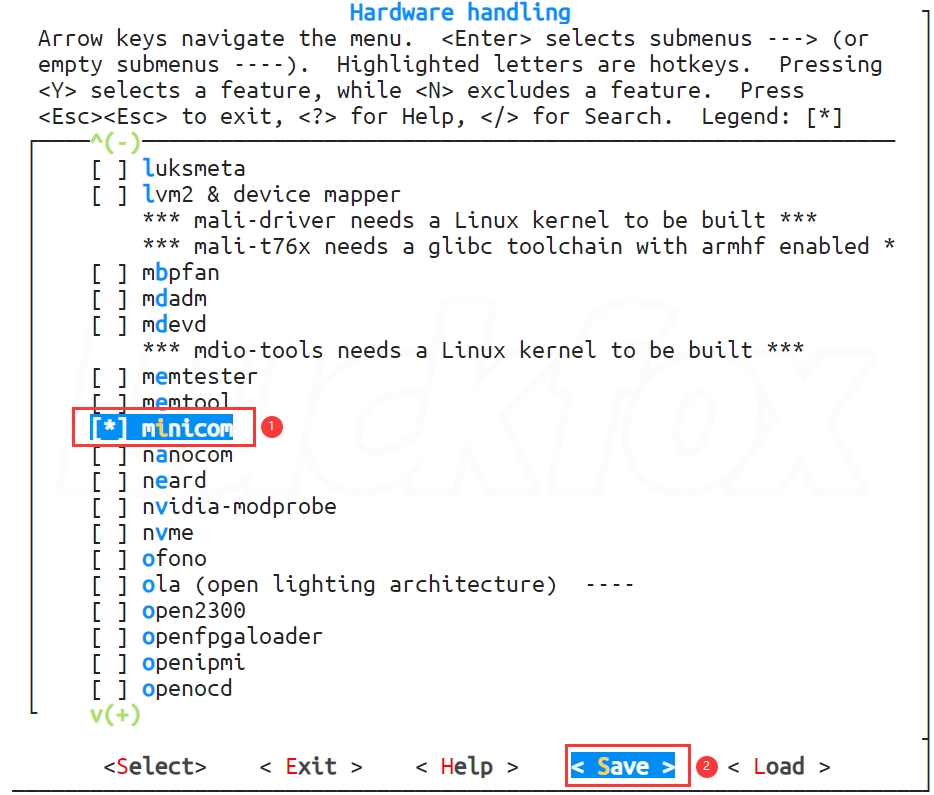Toggle the nvme package checkbox
This screenshot has height=795, width=934.
click(142, 532)
